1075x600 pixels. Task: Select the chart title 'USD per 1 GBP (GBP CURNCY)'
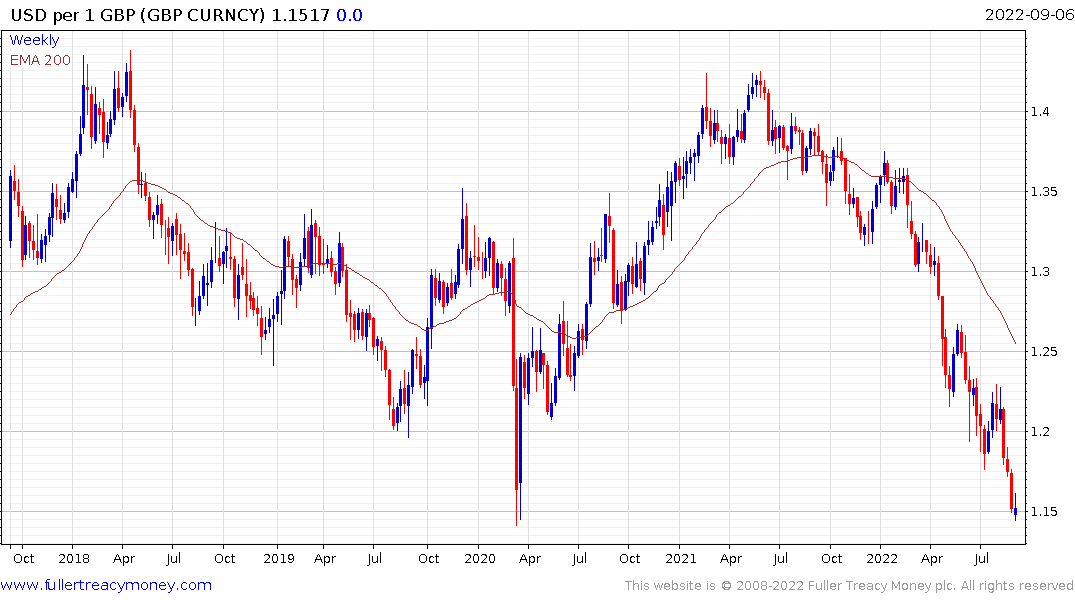(x=138, y=15)
